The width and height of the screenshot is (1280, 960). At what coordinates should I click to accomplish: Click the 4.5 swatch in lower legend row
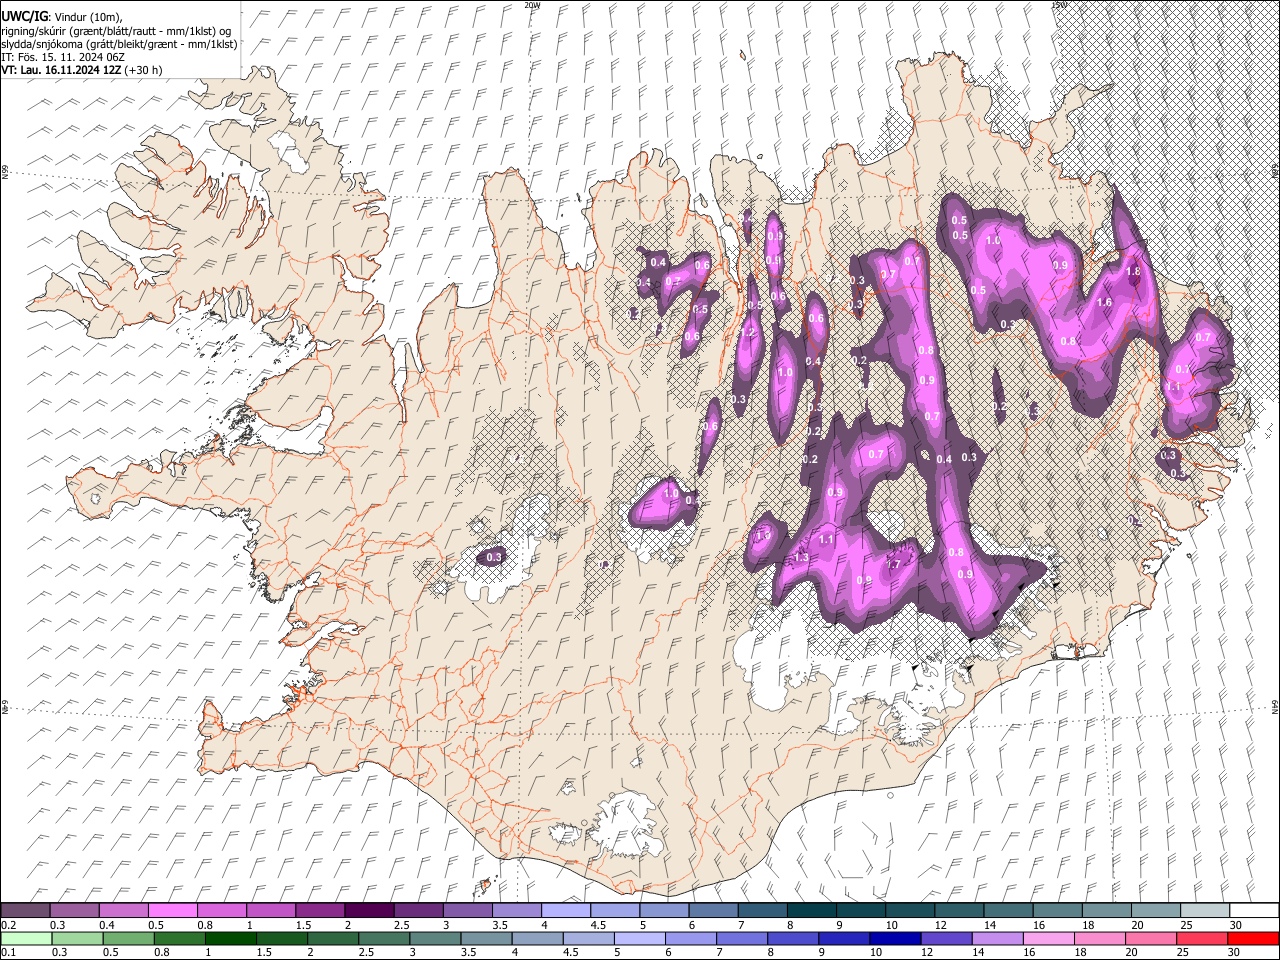pyautogui.click(x=589, y=938)
